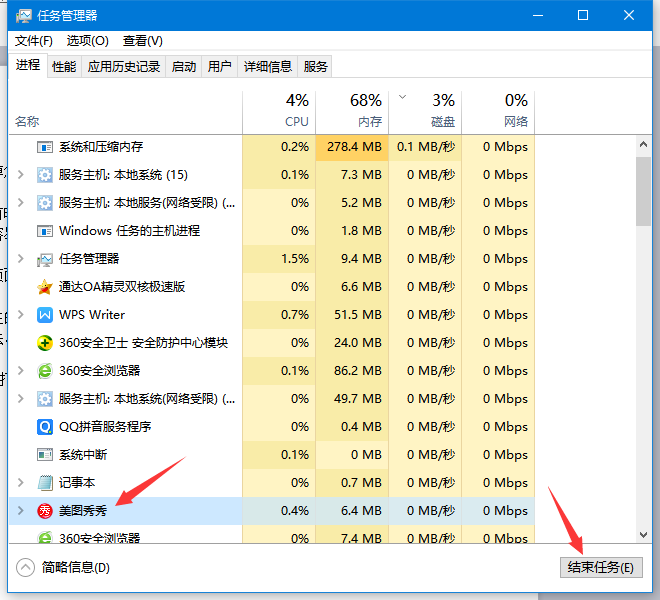Viewport: 660px width, 600px height.
Task: Open the 文件(F) menu
Action: tap(34, 41)
